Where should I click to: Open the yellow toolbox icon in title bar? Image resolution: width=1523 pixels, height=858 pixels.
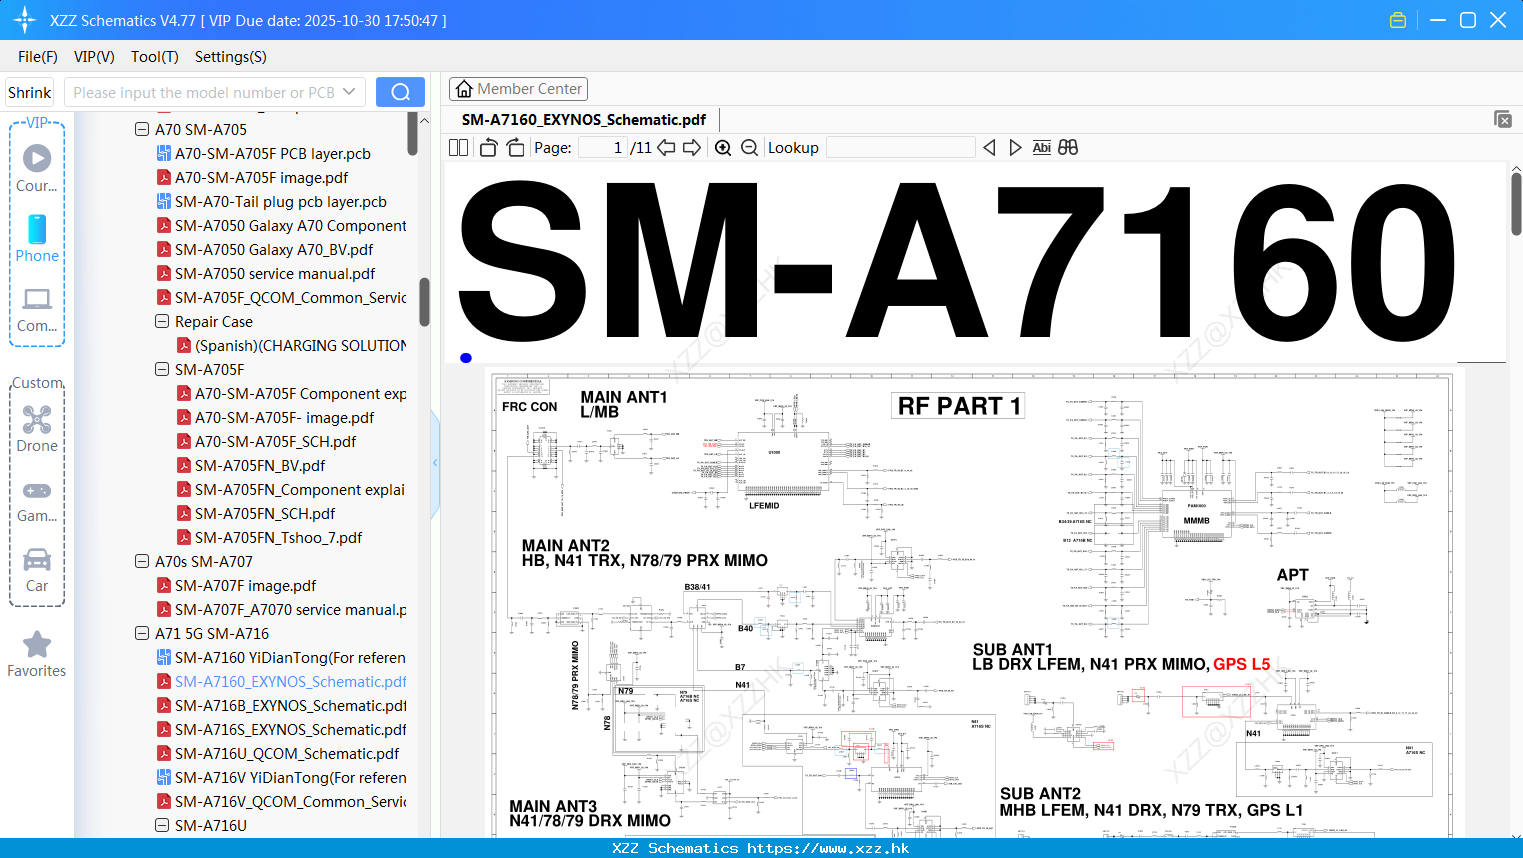tap(1398, 20)
